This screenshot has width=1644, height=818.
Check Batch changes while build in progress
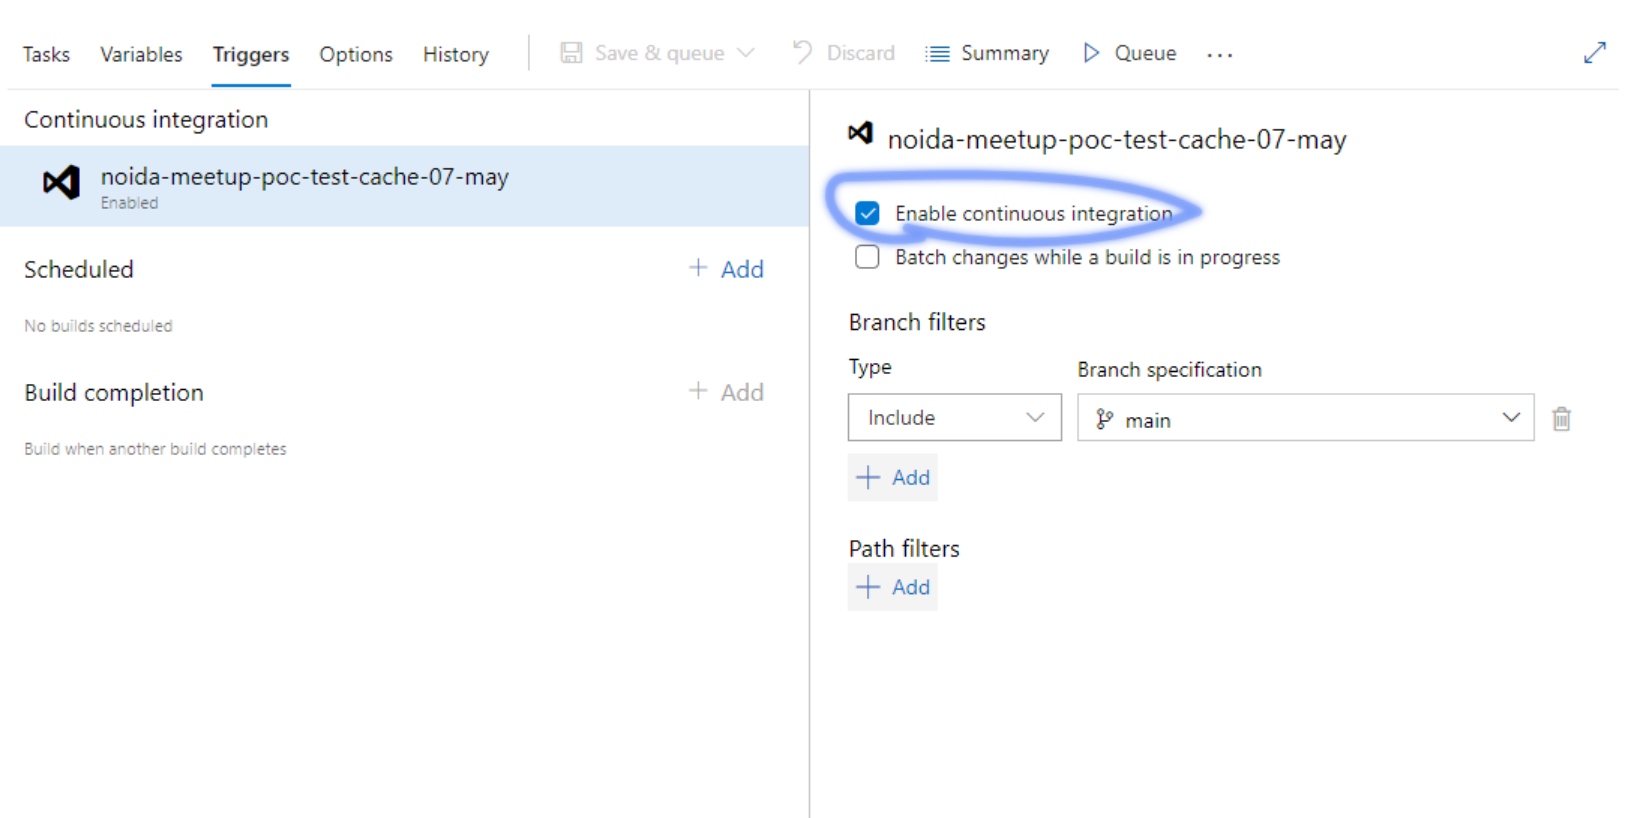[x=867, y=257]
